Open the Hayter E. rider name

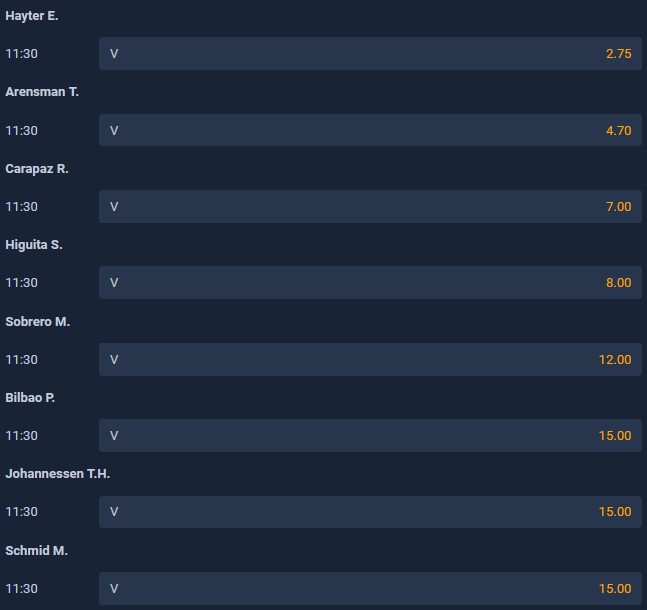pos(32,16)
